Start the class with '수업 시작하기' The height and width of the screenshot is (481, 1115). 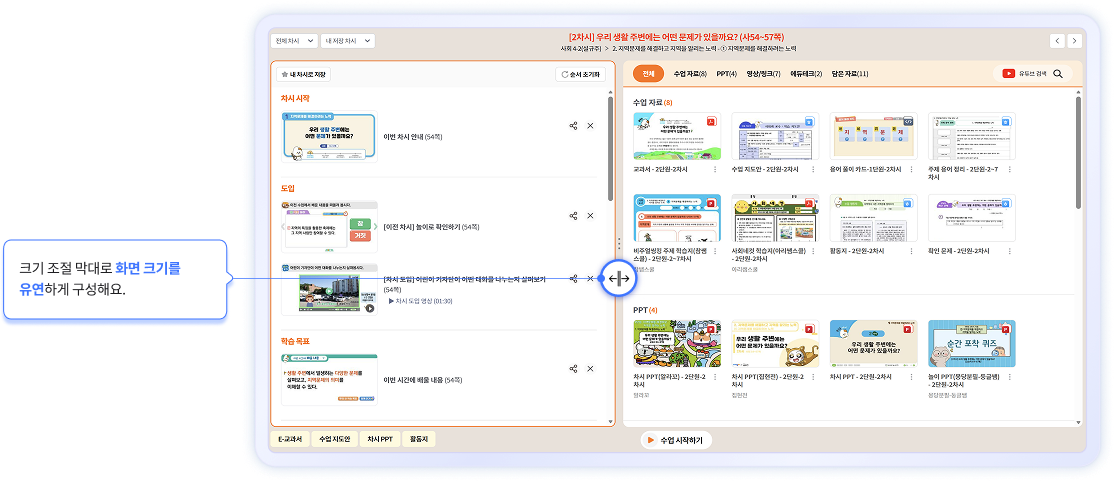click(676, 440)
